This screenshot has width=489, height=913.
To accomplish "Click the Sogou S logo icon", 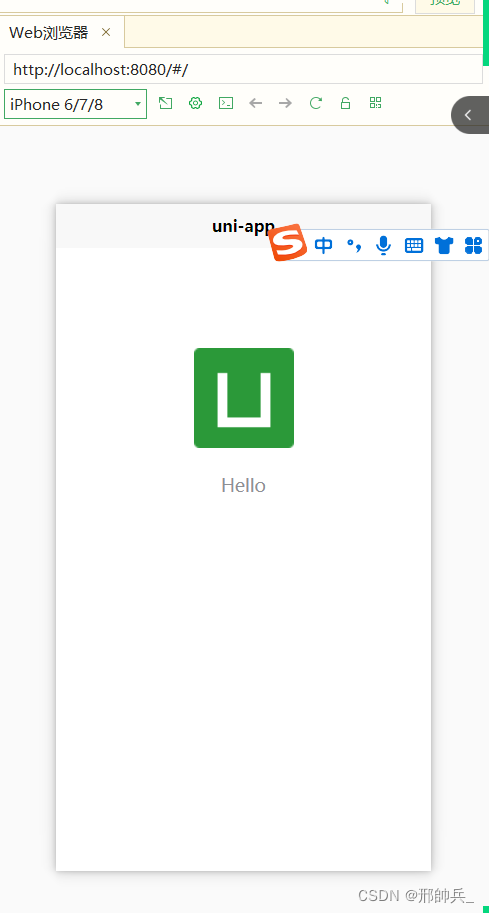I will coord(288,242).
